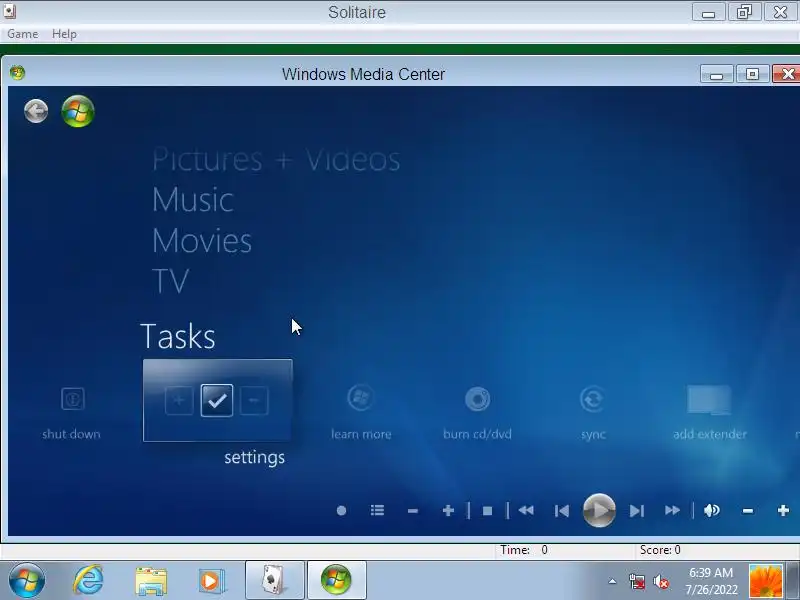The image size is (800, 600).
Task: Start playback with the round play button
Action: tap(599, 510)
